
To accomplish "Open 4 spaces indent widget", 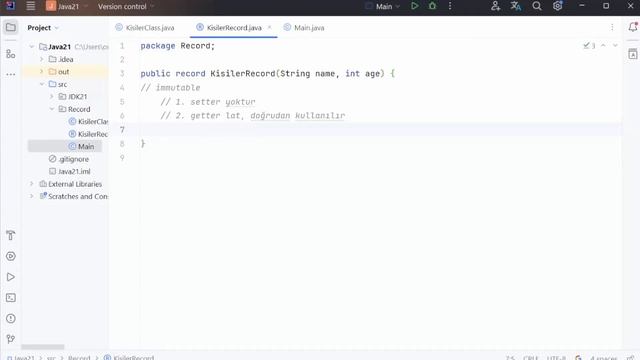I will pyautogui.click(x=604, y=358).
